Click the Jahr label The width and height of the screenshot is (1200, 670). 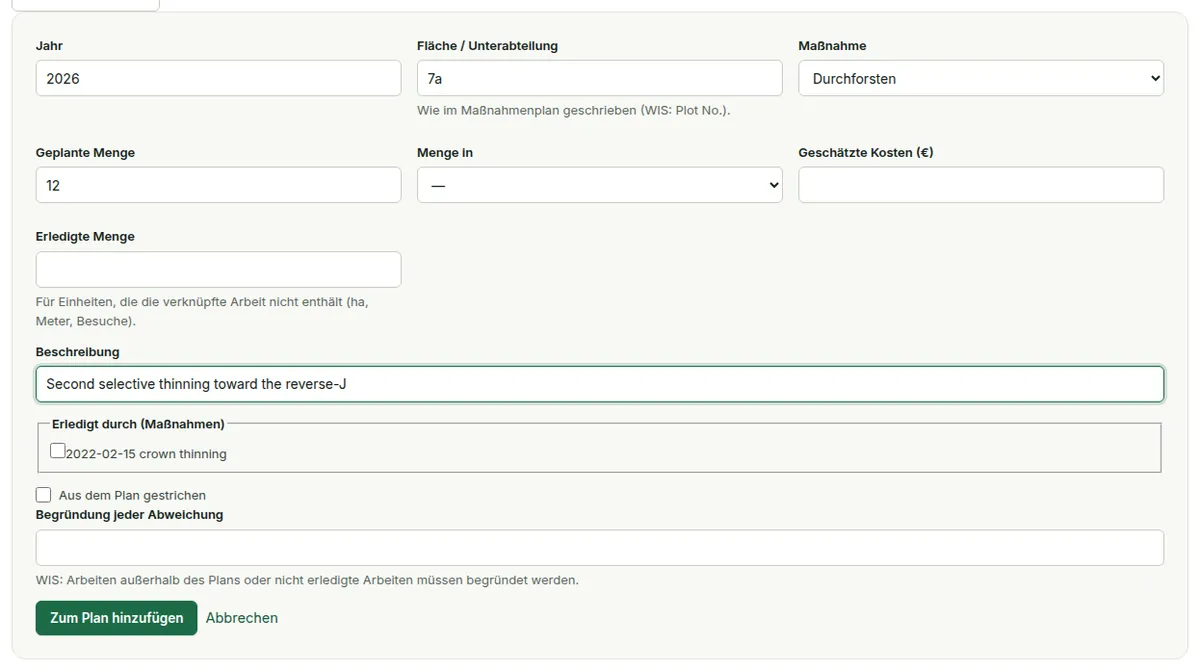tap(49, 46)
